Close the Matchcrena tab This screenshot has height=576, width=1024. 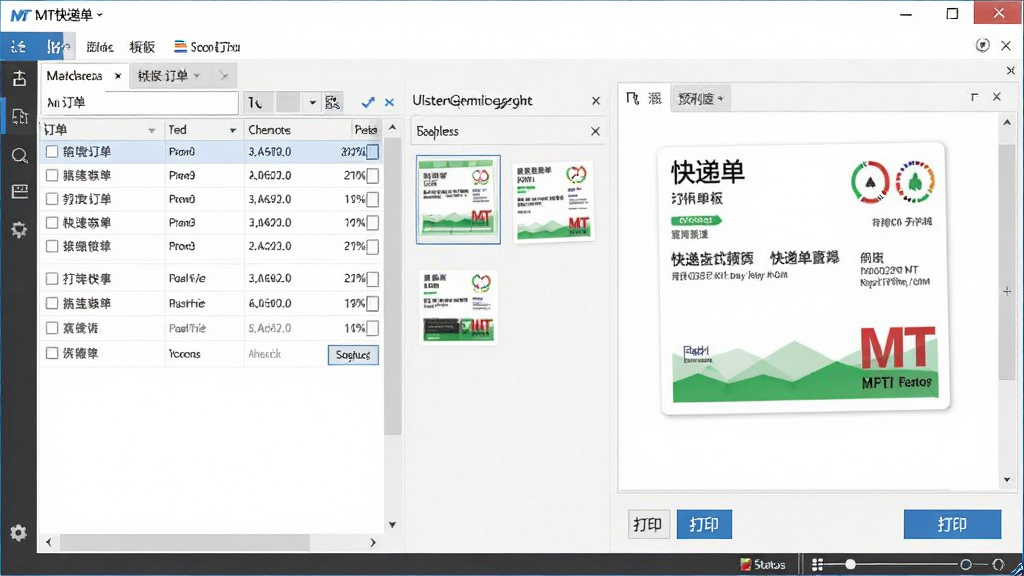pos(118,76)
